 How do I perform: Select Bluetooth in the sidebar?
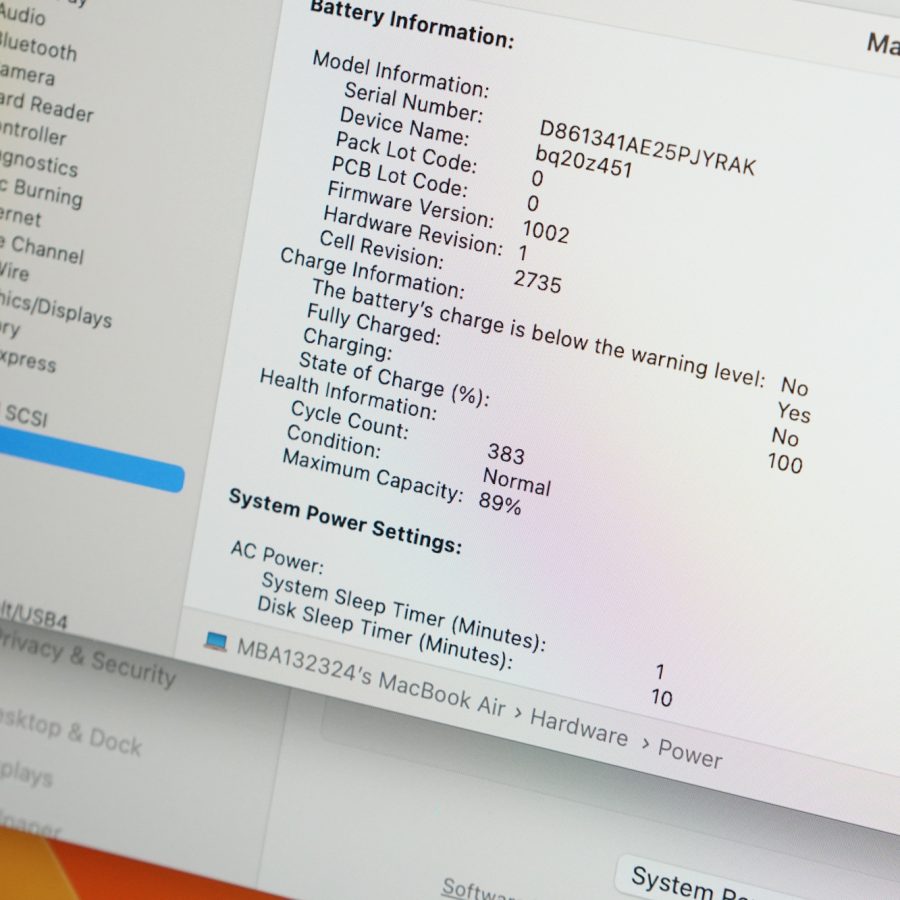tap(38, 47)
